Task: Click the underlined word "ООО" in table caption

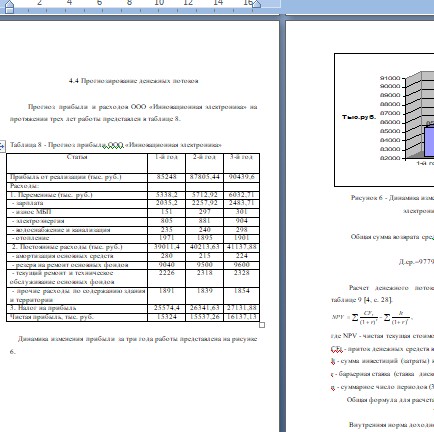Action: pos(116,145)
